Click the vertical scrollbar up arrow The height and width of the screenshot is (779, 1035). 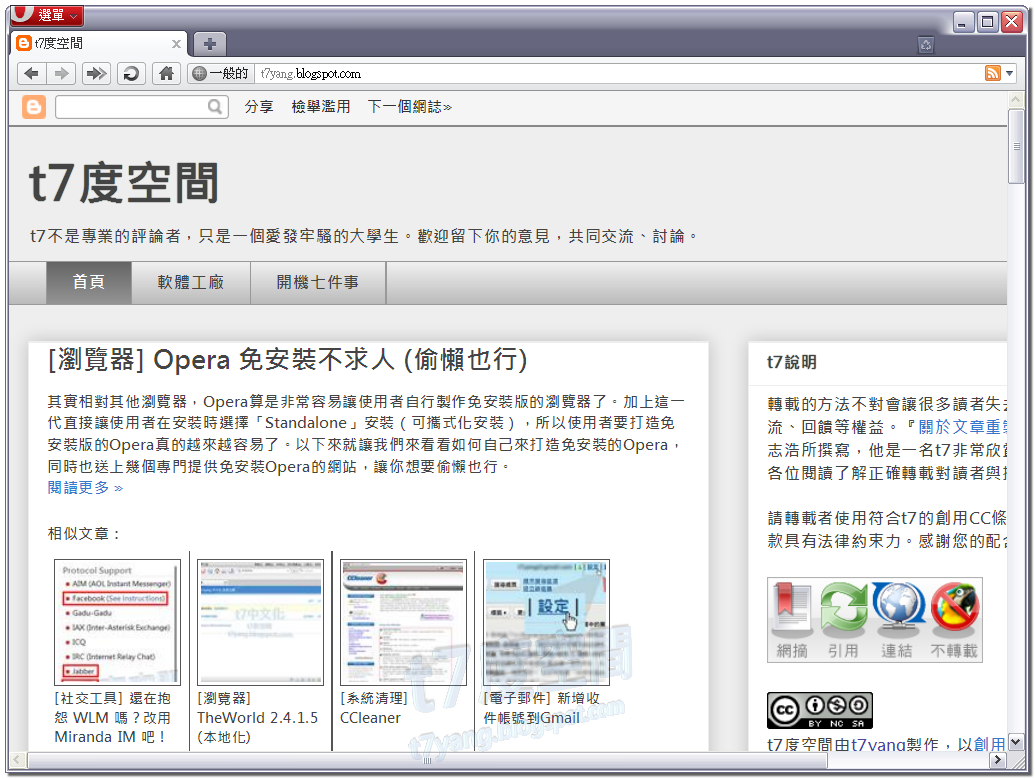pos(1016,100)
